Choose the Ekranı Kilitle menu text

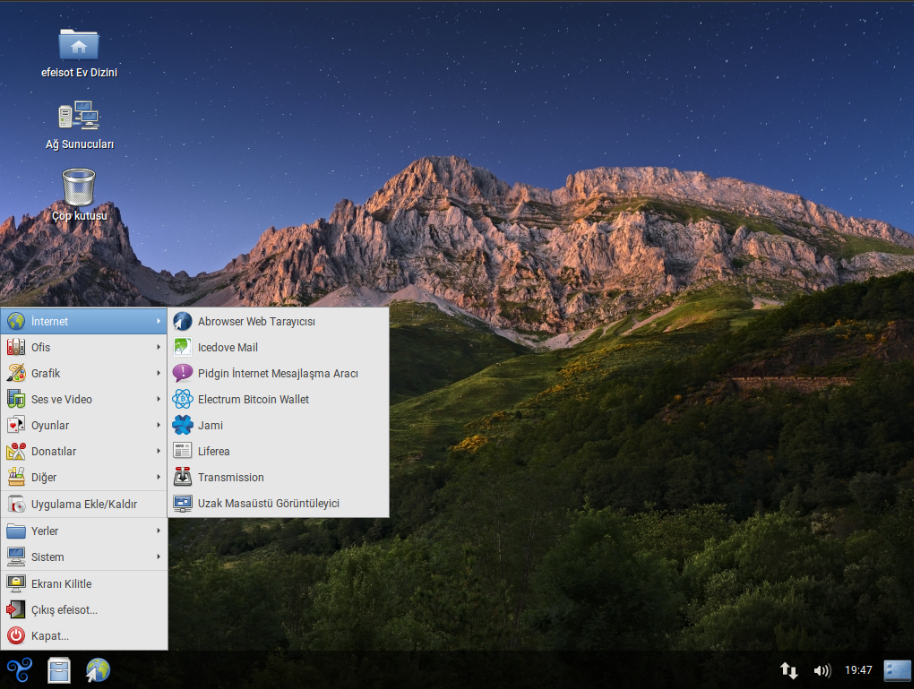click(x=61, y=583)
